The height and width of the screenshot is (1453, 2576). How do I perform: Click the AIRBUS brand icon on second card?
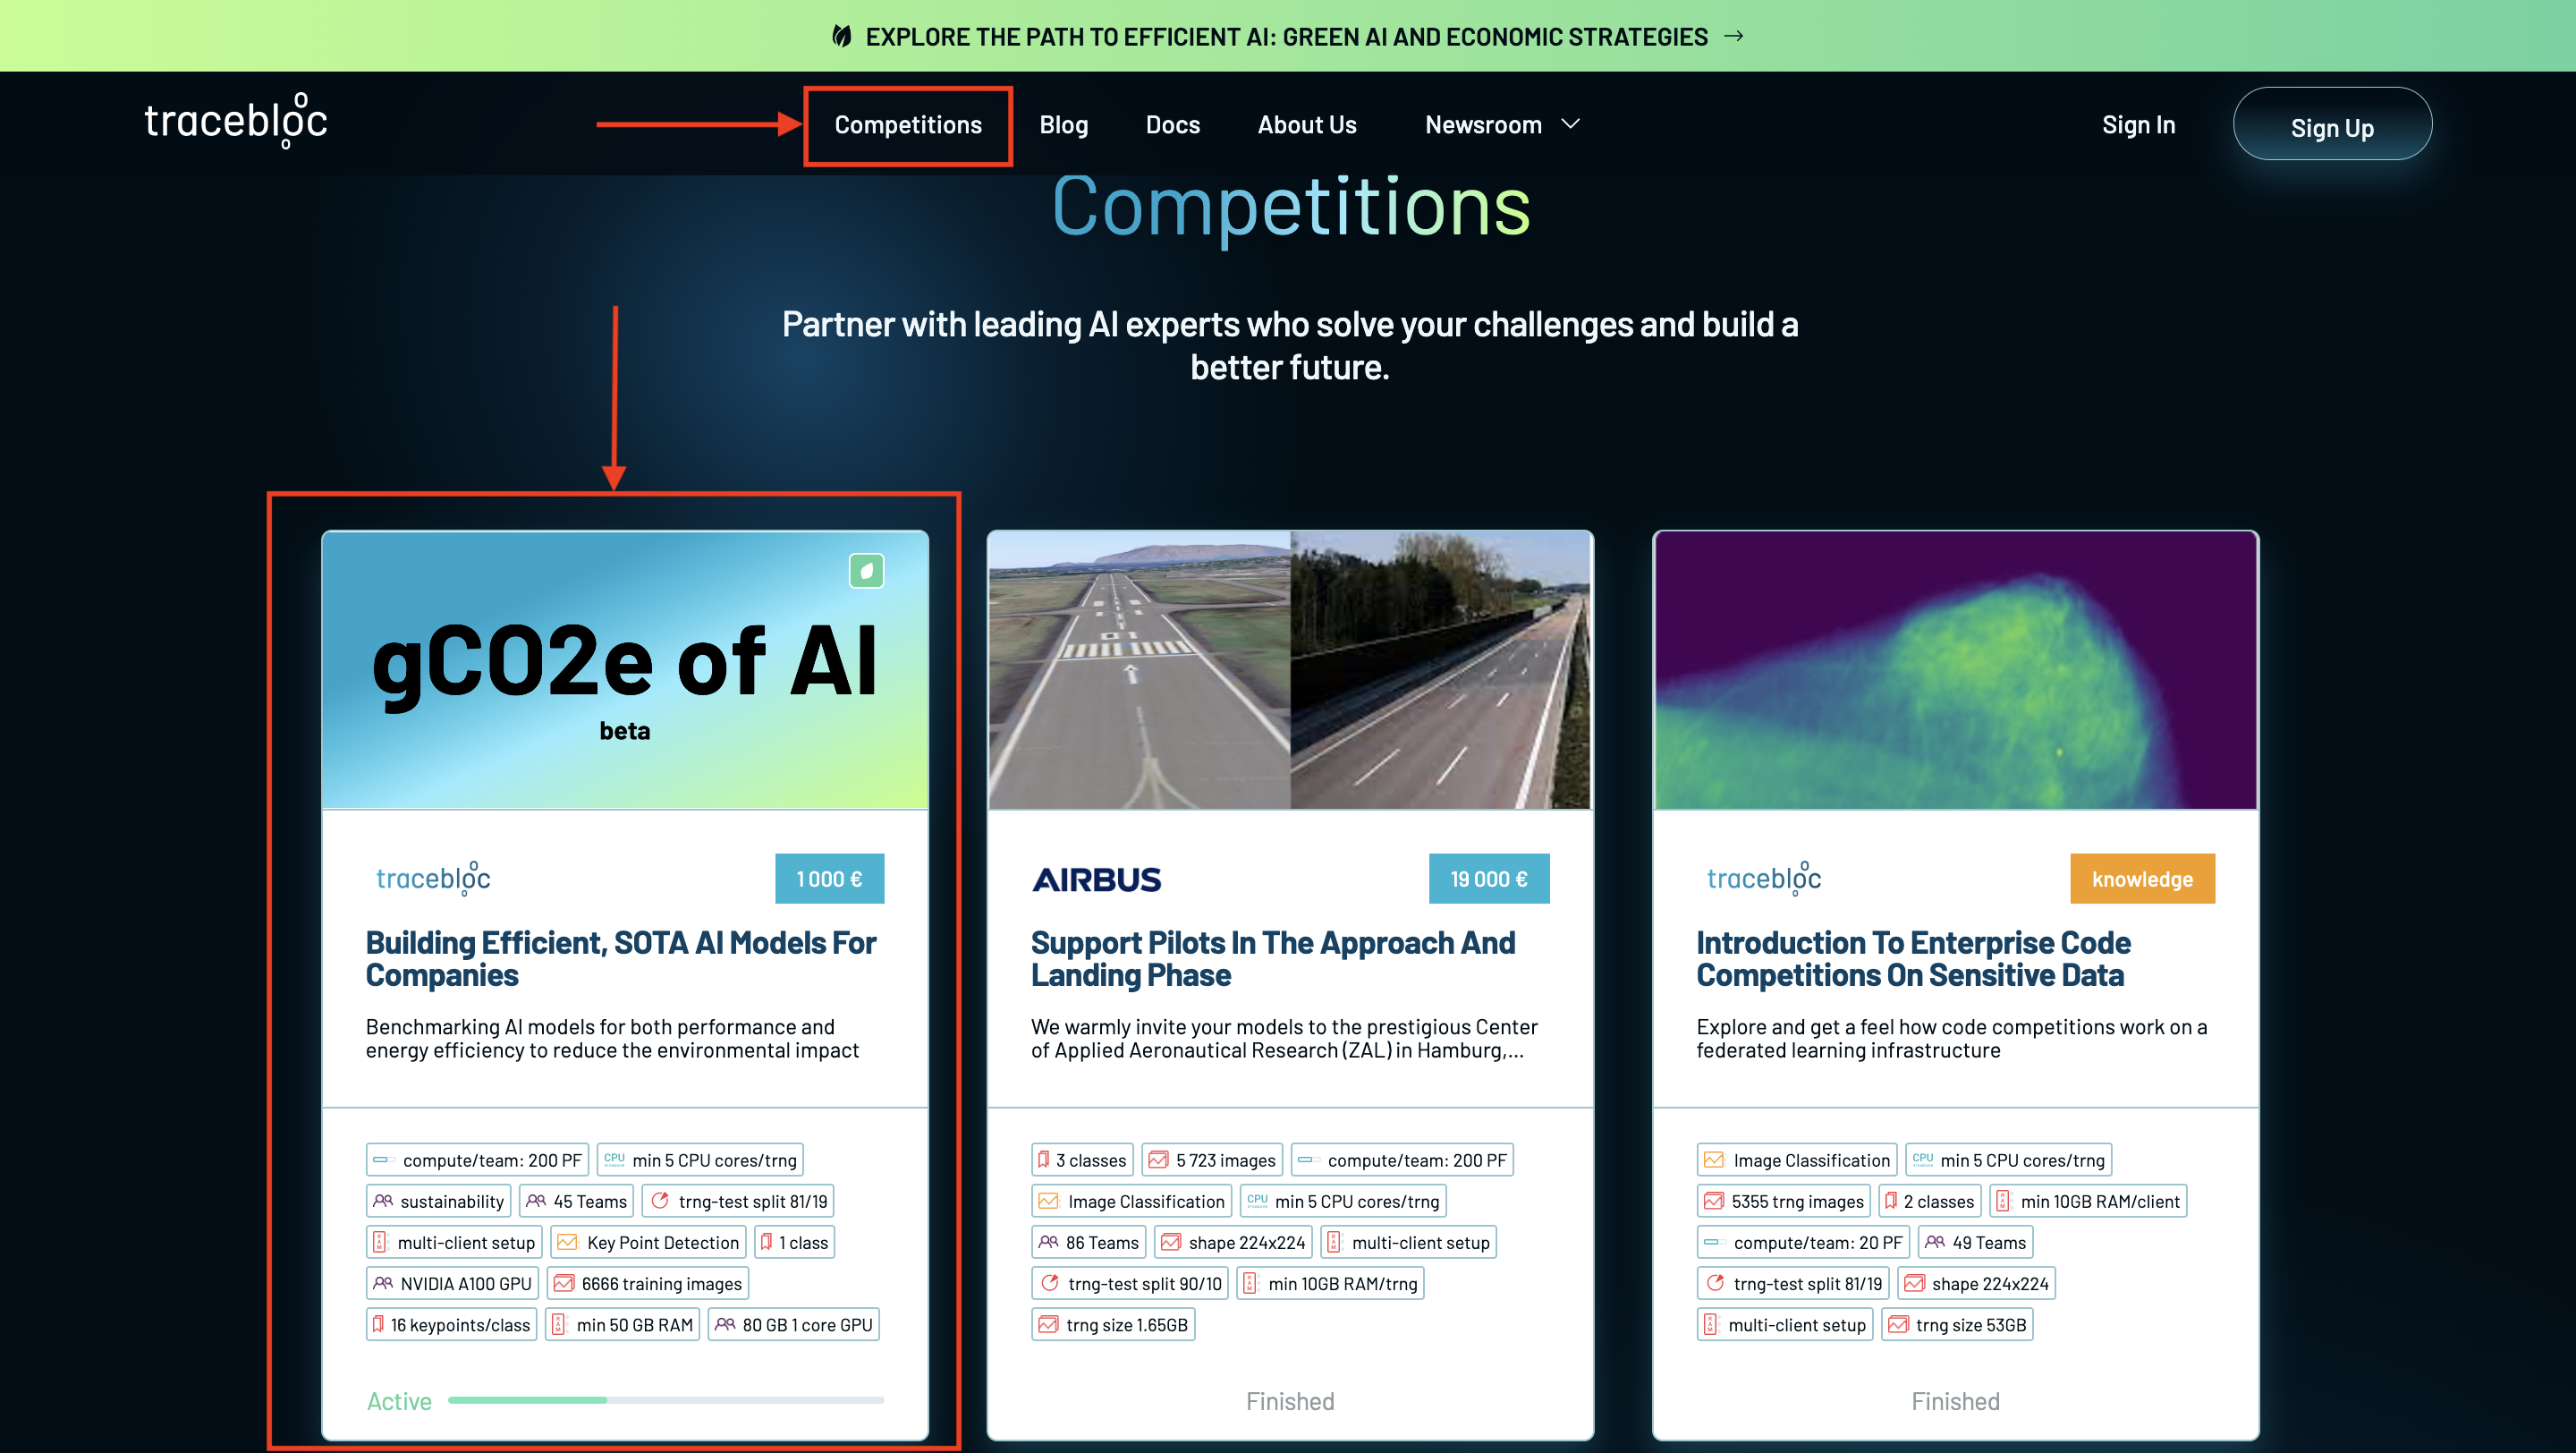(1095, 876)
